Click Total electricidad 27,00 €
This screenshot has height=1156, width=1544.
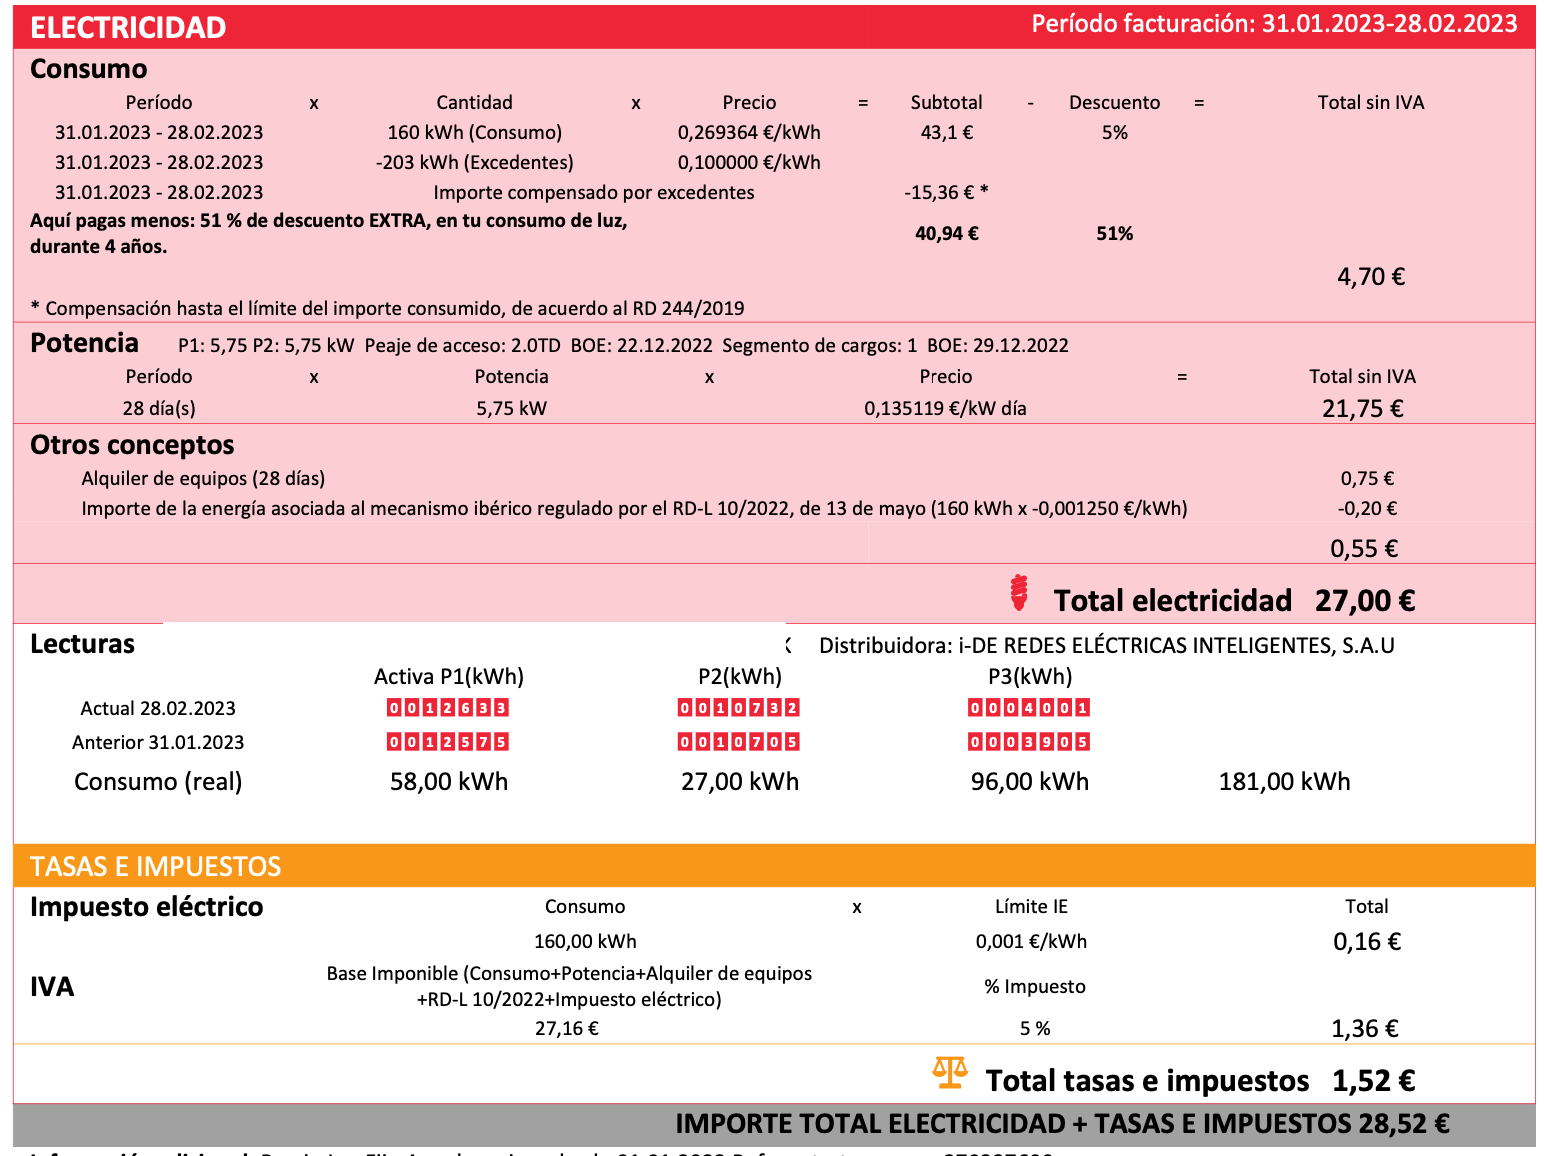coord(1234,600)
